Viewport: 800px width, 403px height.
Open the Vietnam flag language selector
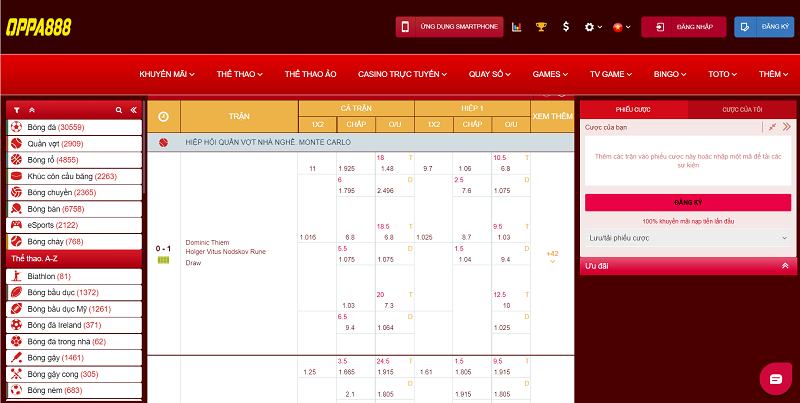(622, 27)
